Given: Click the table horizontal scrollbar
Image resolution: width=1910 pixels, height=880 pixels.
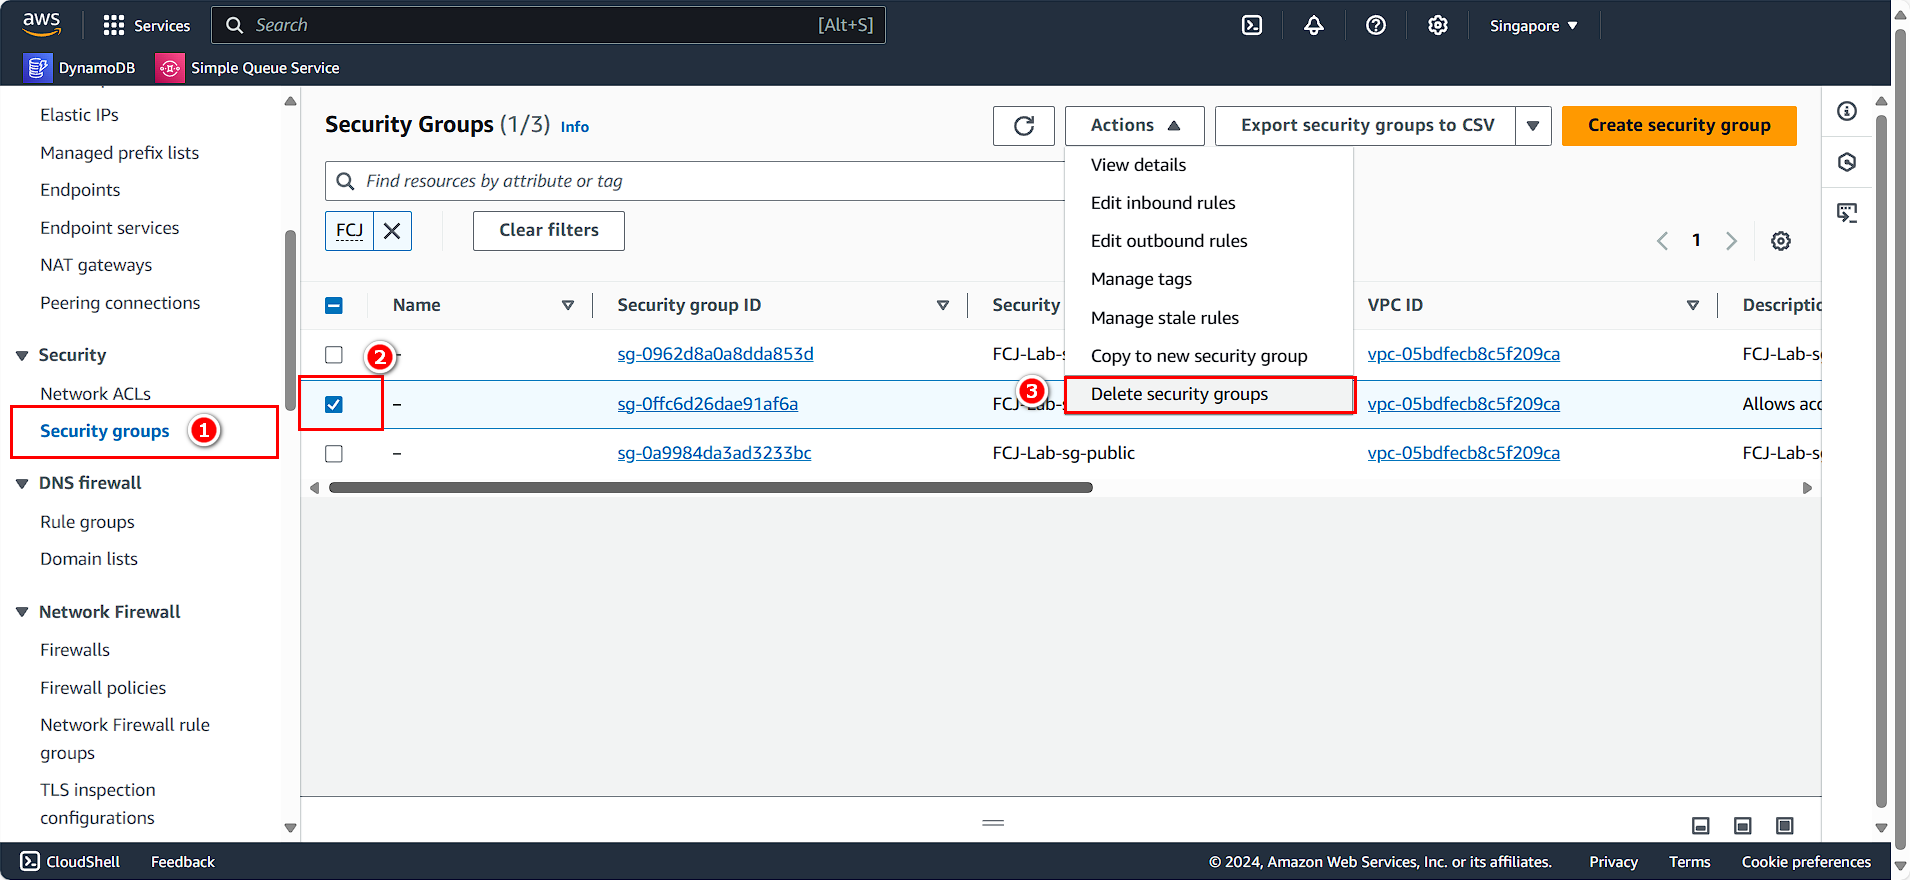Looking at the screenshot, I should 710,488.
